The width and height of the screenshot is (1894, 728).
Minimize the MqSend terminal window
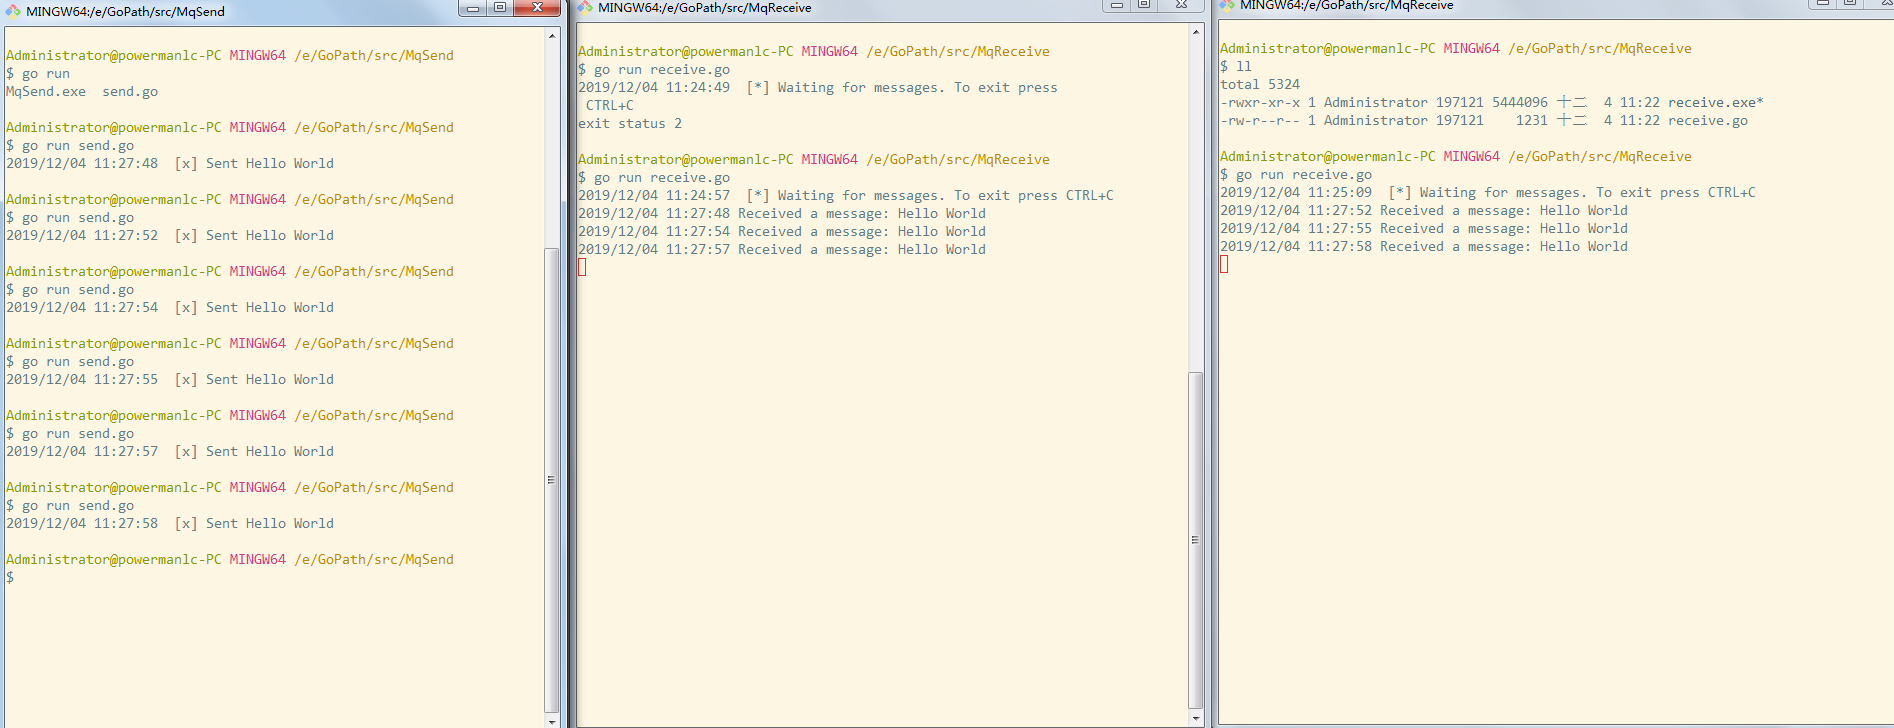[473, 8]
